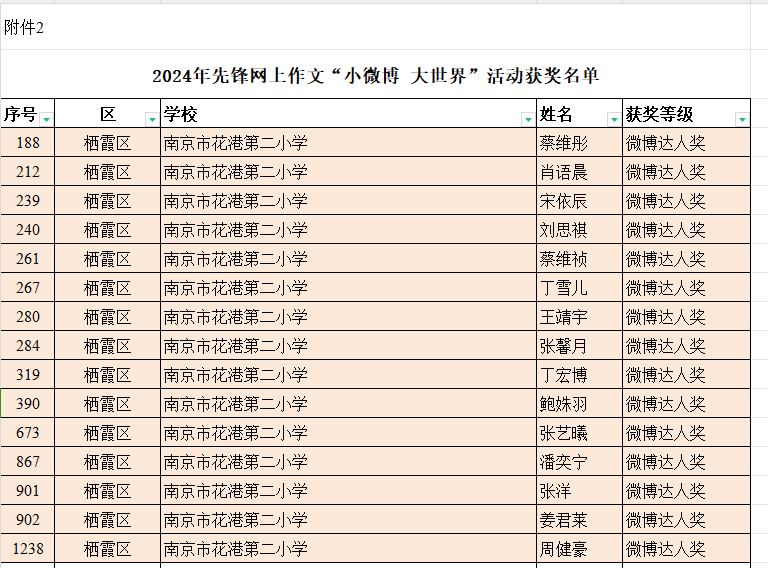Click the name 刘思祺
Viewport: 768px width, 568px height.
coord(563,230)
